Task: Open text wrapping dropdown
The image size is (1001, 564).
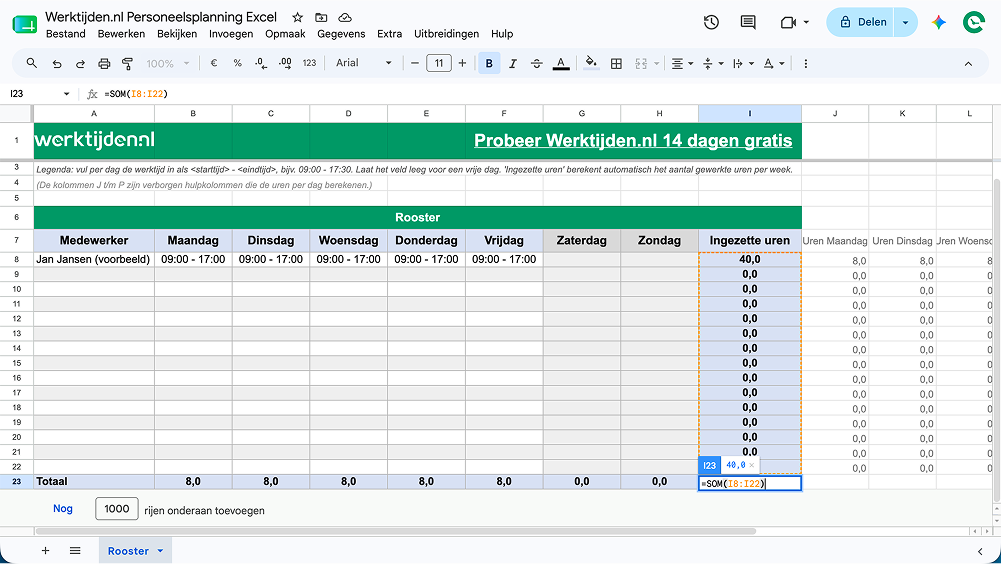Action: click(x=743, y=63)
